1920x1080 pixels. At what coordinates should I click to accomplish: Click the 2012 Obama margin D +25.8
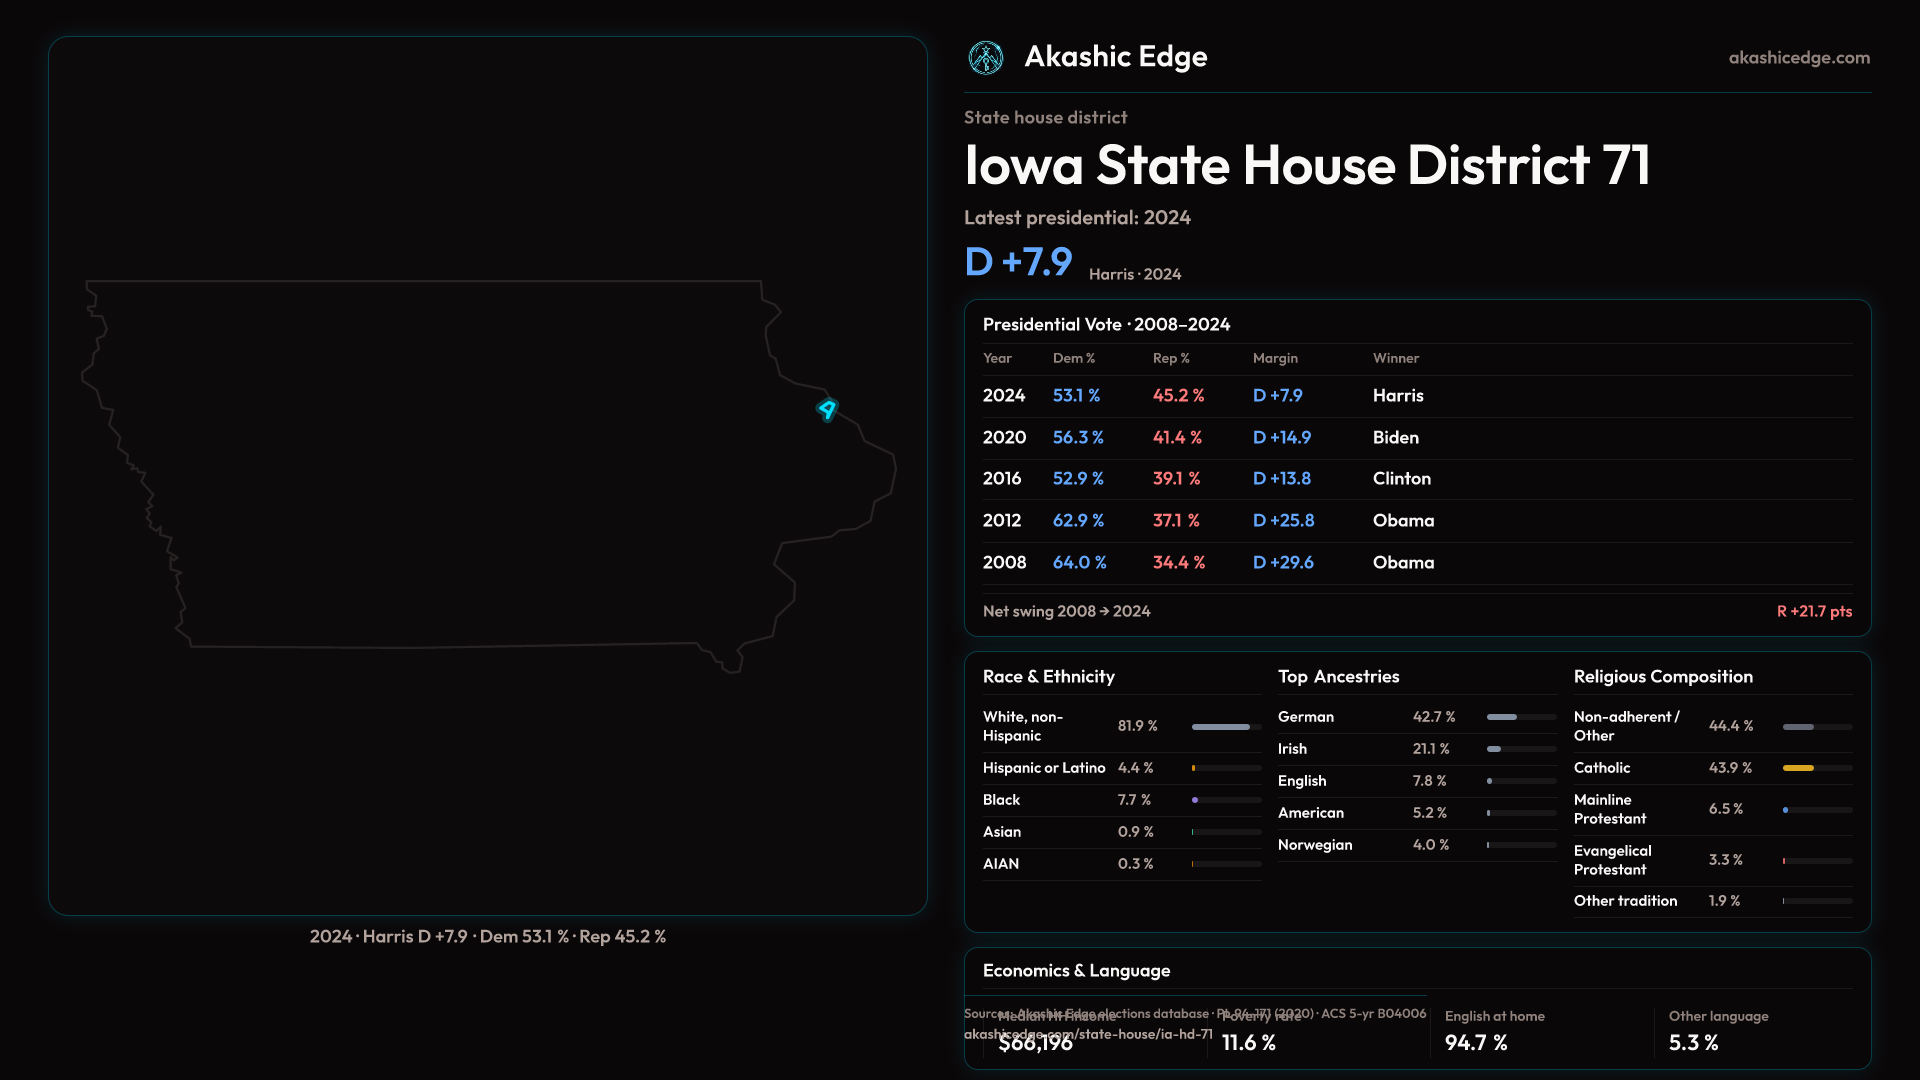pos(1283,521)
